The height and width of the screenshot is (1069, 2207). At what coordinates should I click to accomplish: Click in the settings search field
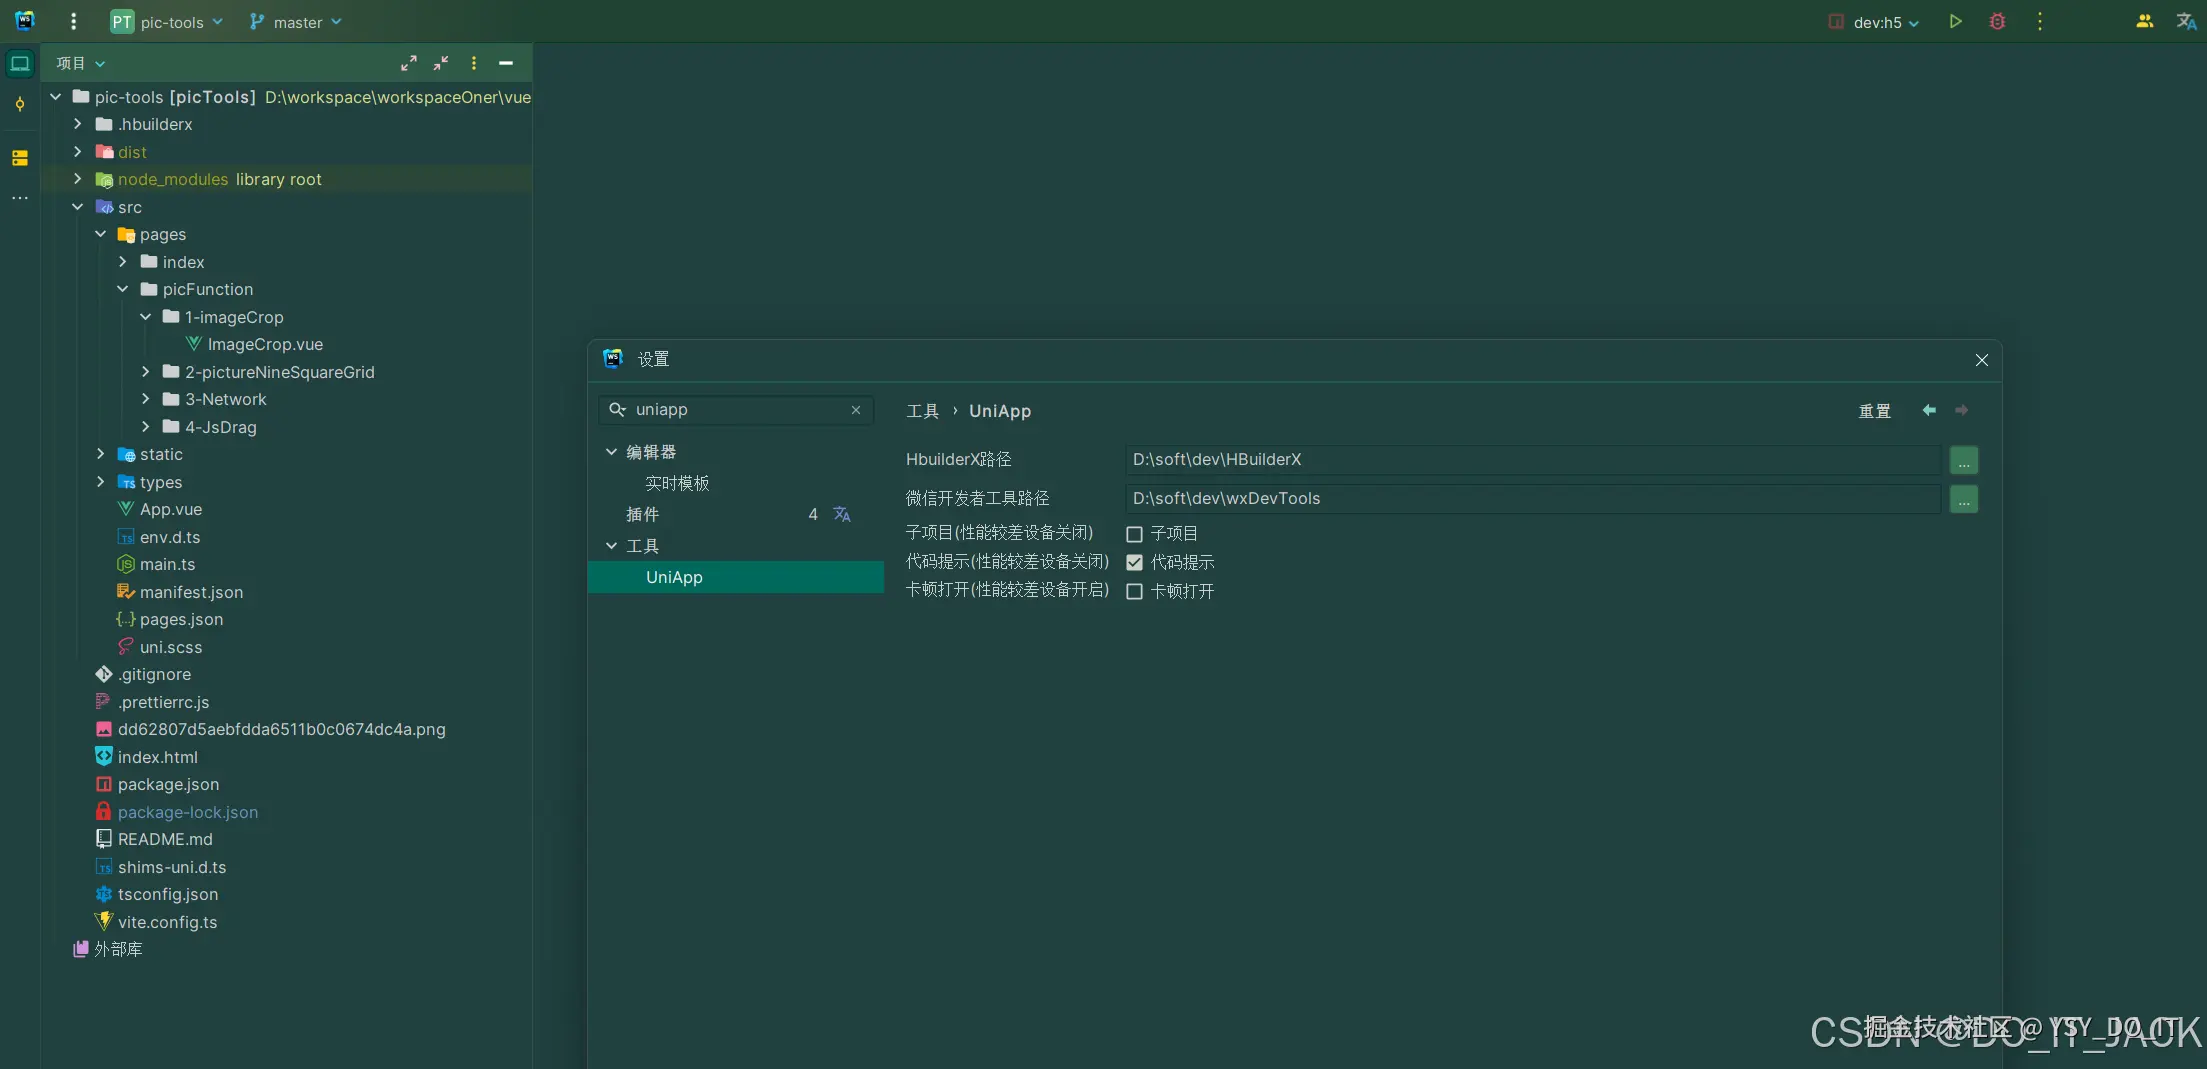pyautogui.click(x=736, y=410)
